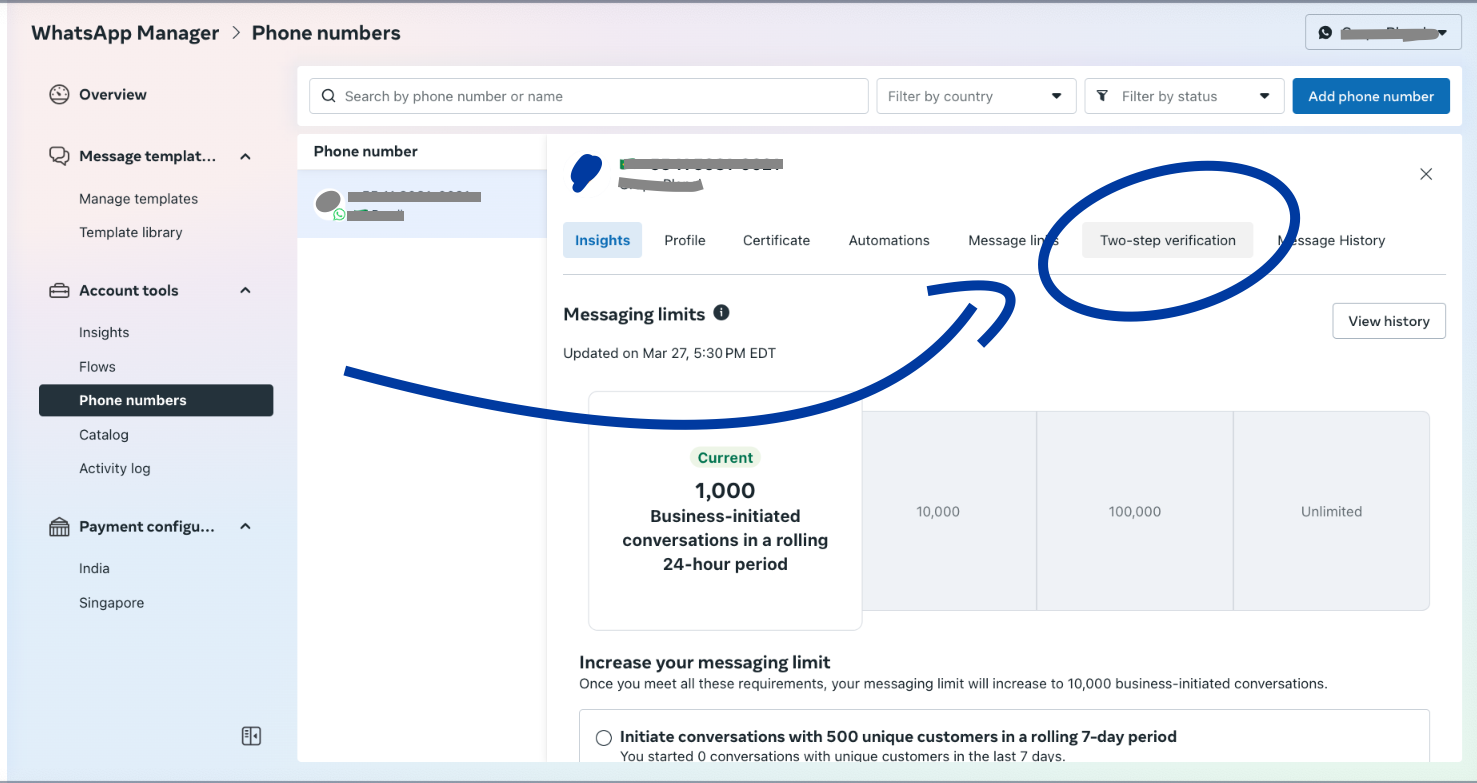Click the Overview gauge icon
Screen dimensions: 1477x783
(x=59, y=95)
